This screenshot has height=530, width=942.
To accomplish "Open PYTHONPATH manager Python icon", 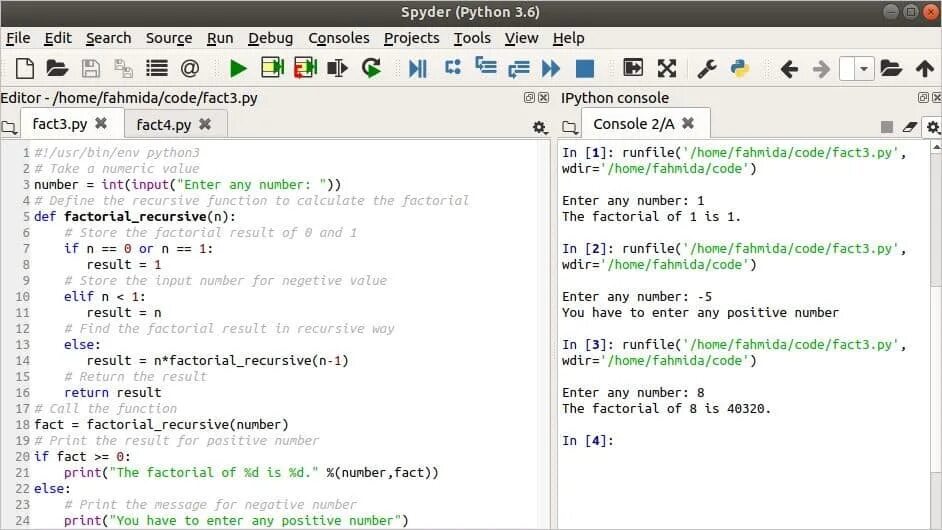I will pyautogui.click(x=740, y=69).
